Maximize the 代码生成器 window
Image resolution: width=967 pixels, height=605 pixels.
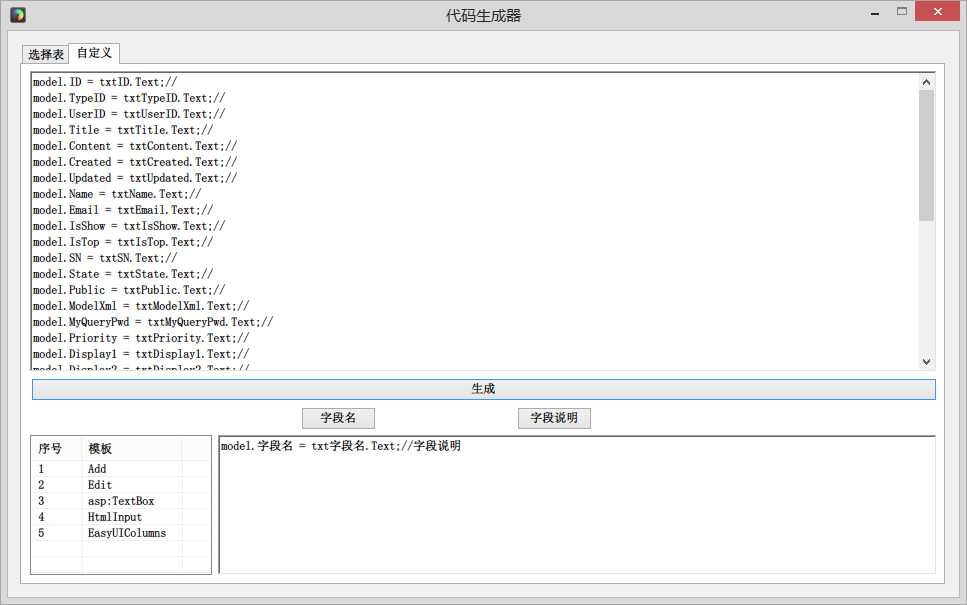902,12
